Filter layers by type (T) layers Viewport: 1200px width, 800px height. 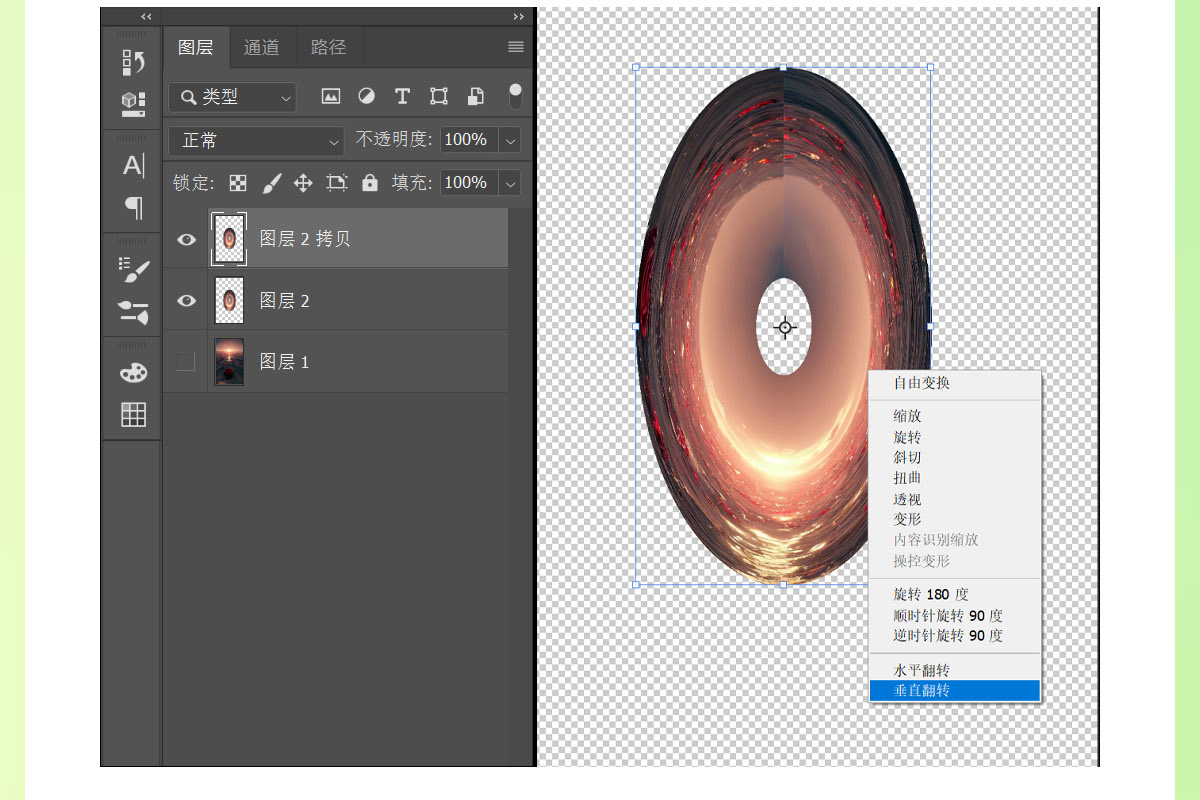tap(402, 96)
